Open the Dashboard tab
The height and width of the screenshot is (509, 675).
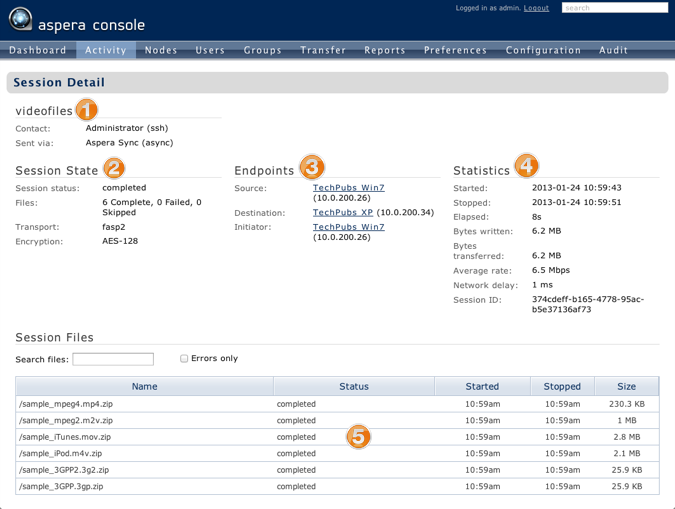[x=38, y=50]
